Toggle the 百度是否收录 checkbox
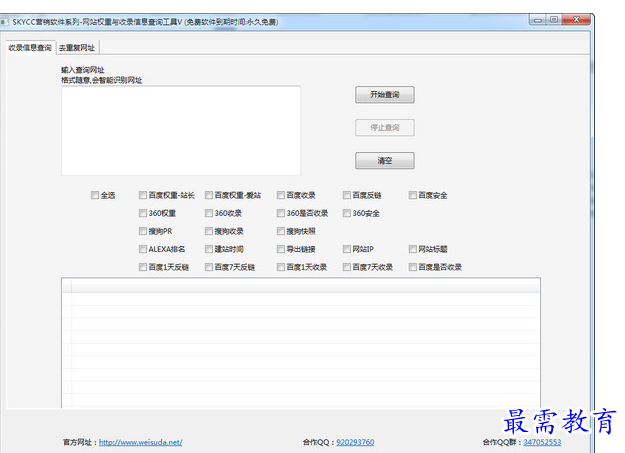Screen dimensions: 625x453 pos(413,267)
